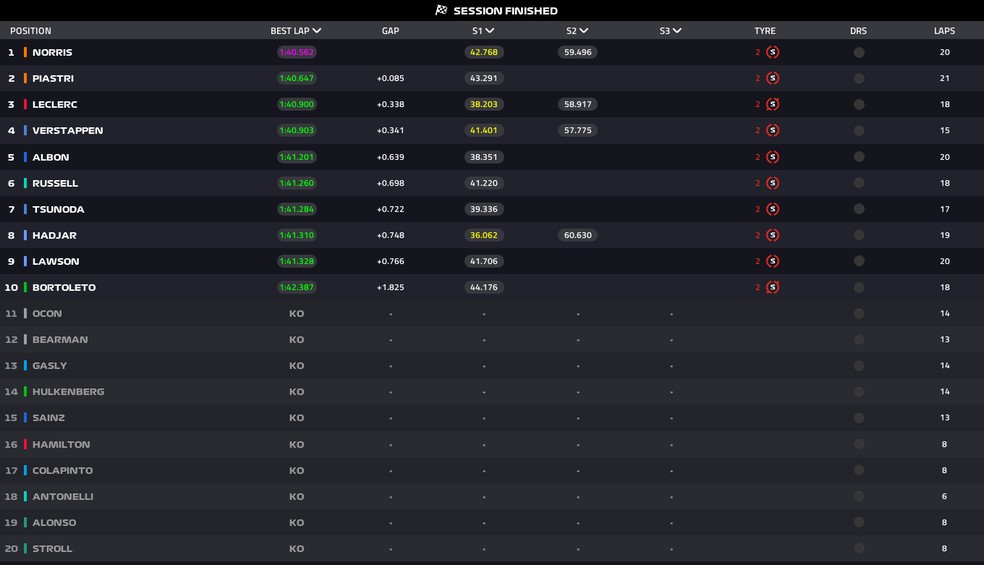Click Leclerc's soft tyre icon
The width and height of the screenshot is (984, 565).
click(773, 104)
